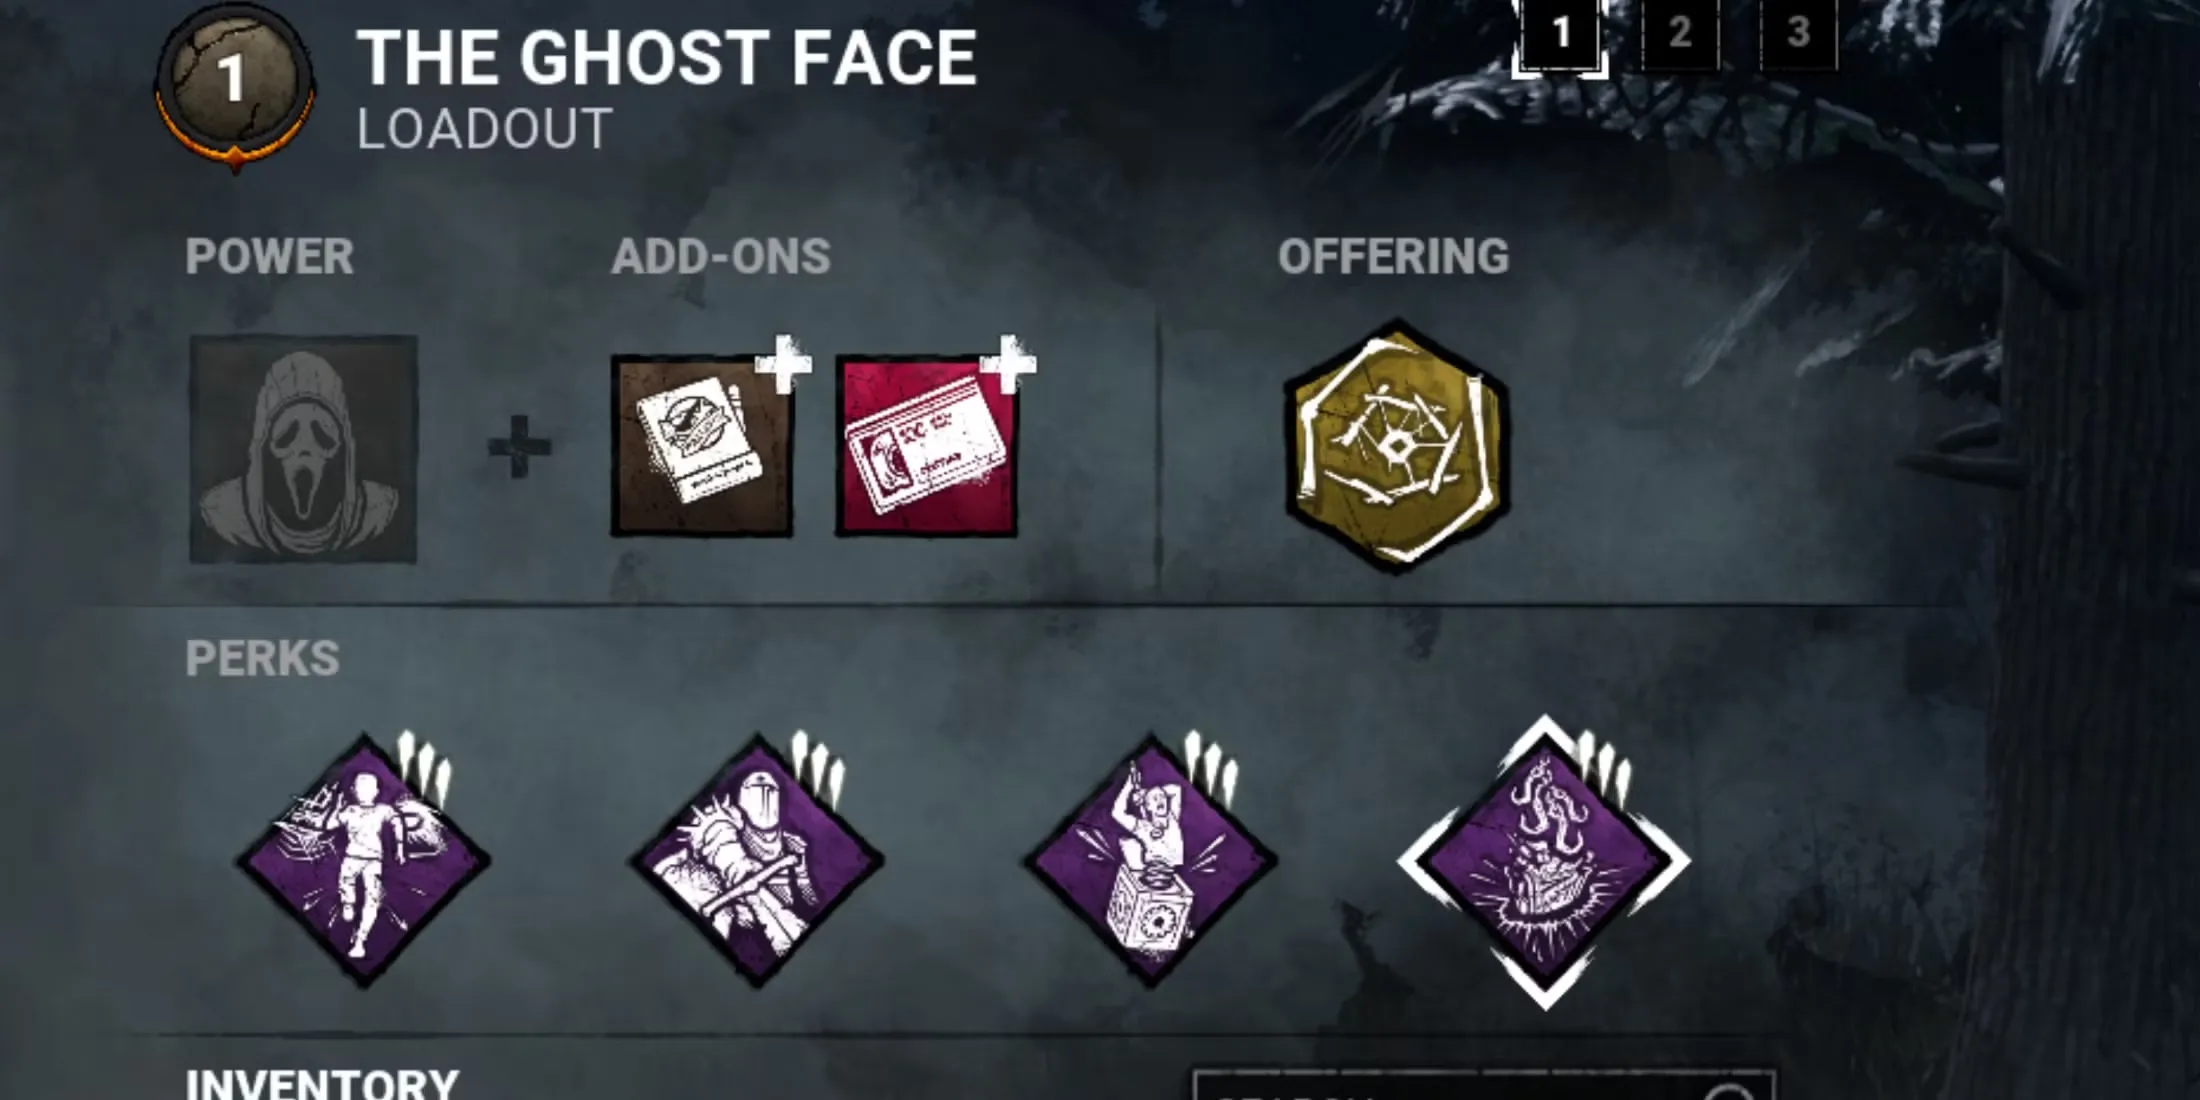The image size is (2200, 1100).
Task: Click the plus badge on red add-on
Action: 1007,364
